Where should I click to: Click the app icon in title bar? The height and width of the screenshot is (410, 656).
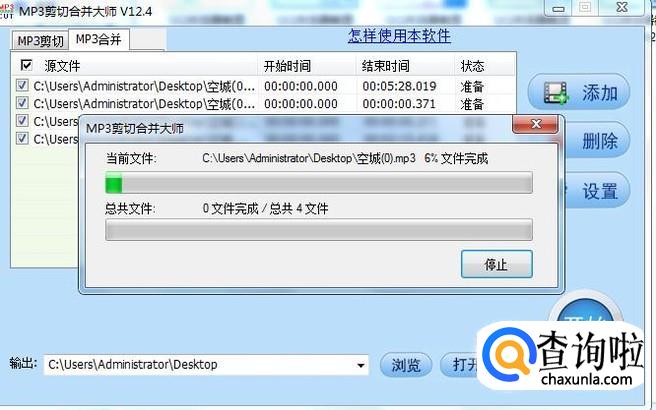[x=6, y=11]
